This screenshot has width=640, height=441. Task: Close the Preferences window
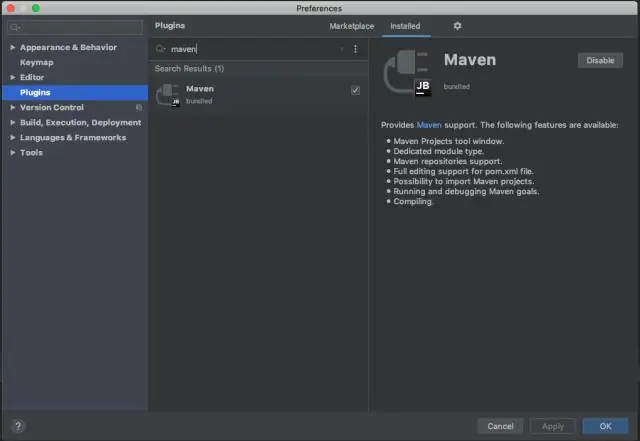(11, 8)
